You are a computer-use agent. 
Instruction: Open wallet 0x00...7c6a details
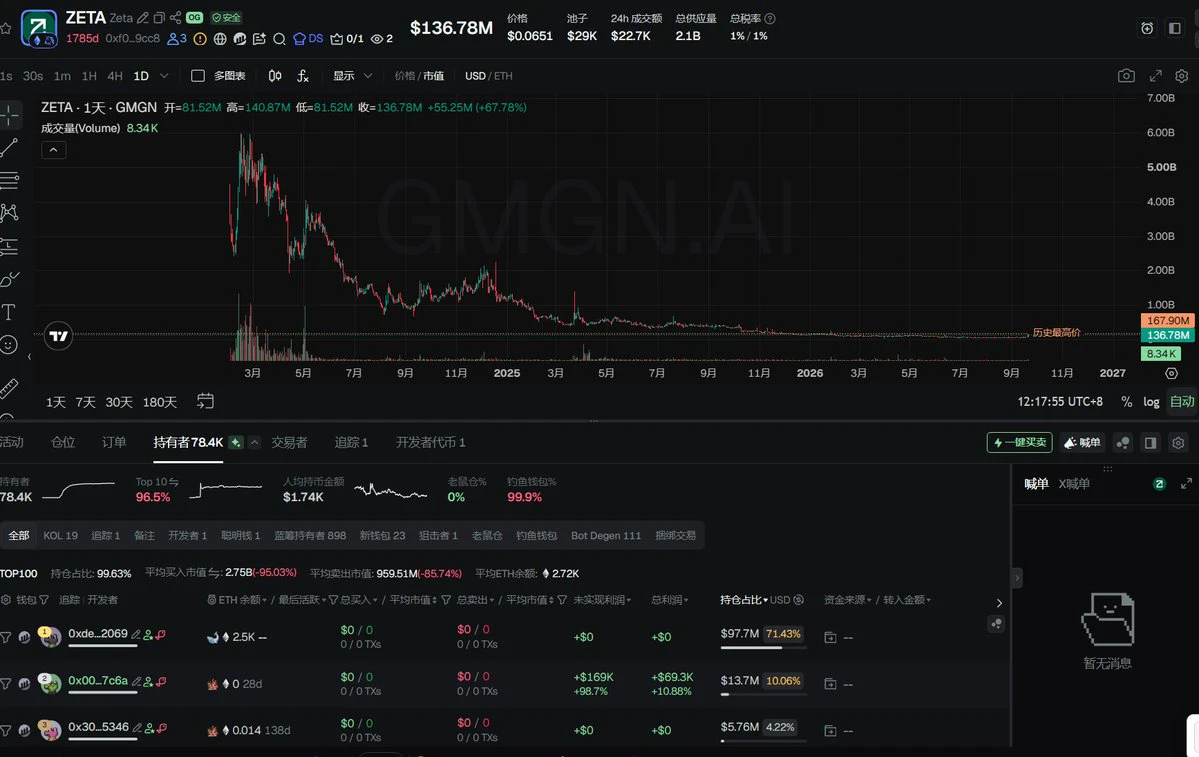click(98, 681)
